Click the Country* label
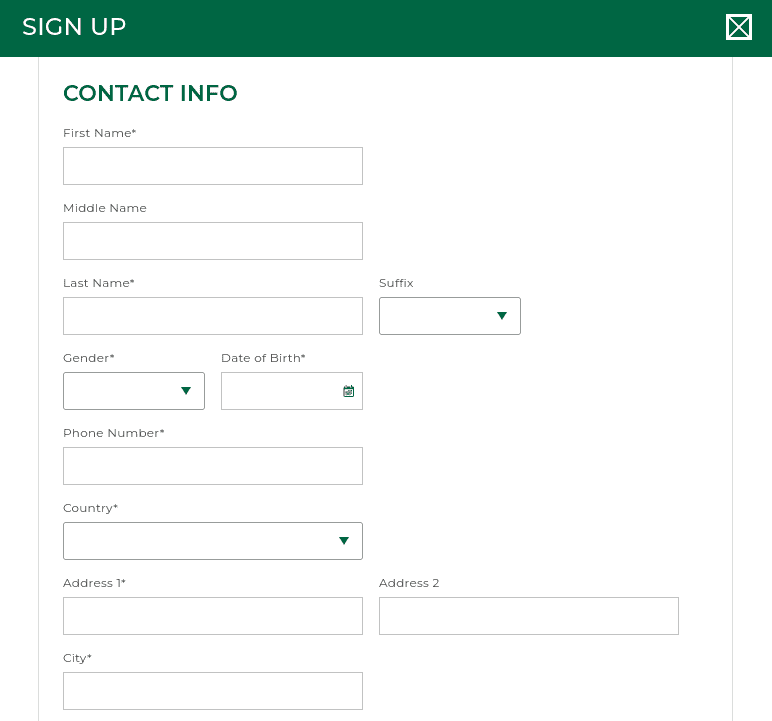The width and height of the screenshot is (772, 721). 91,508
